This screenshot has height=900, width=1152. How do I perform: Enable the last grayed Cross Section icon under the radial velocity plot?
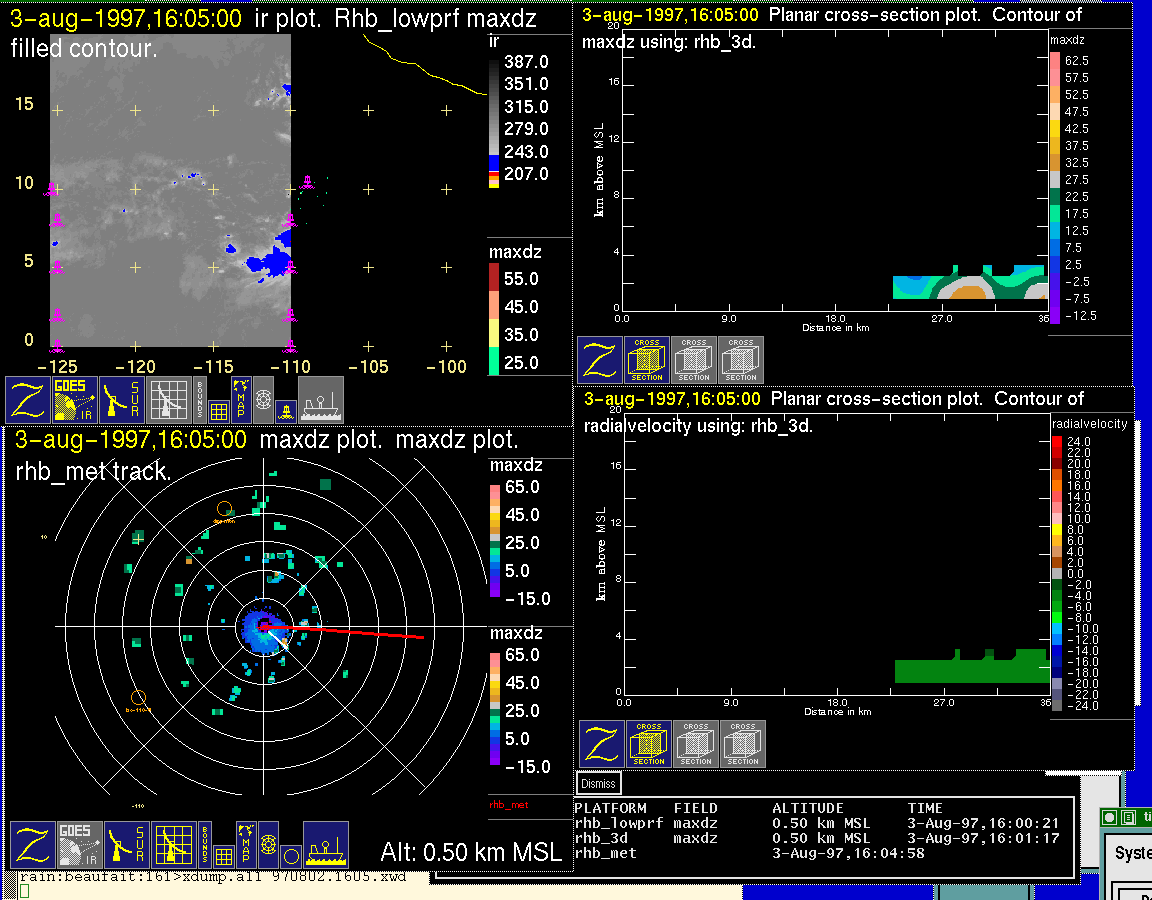[743, 744]
